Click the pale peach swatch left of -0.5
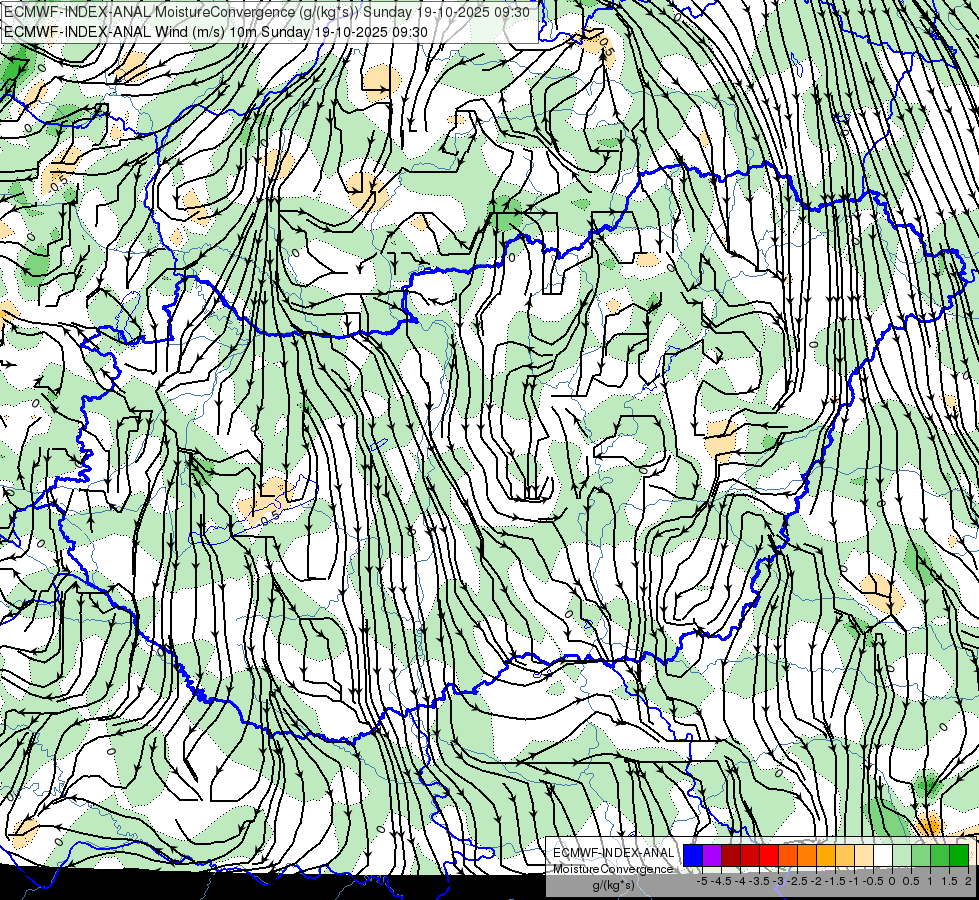This screenshot has width=979, height=900. [x=864, y=856]
